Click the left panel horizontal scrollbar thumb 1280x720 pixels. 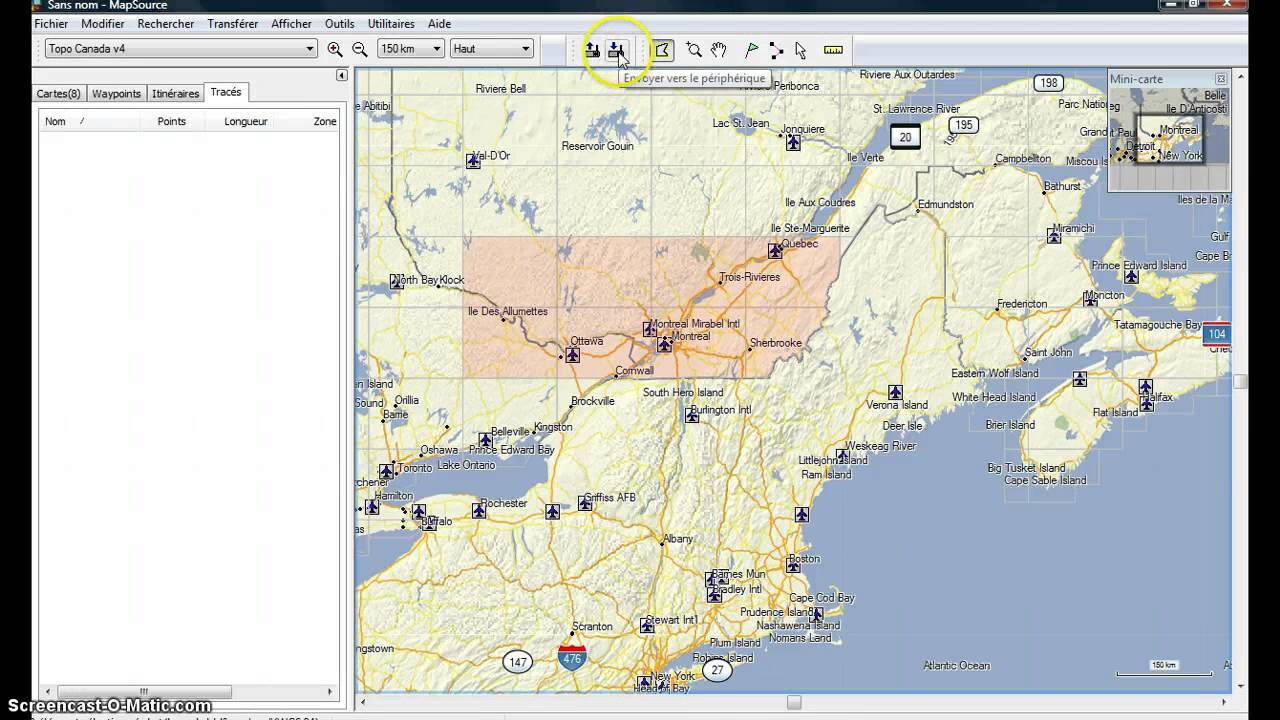(x=143, y=691)
